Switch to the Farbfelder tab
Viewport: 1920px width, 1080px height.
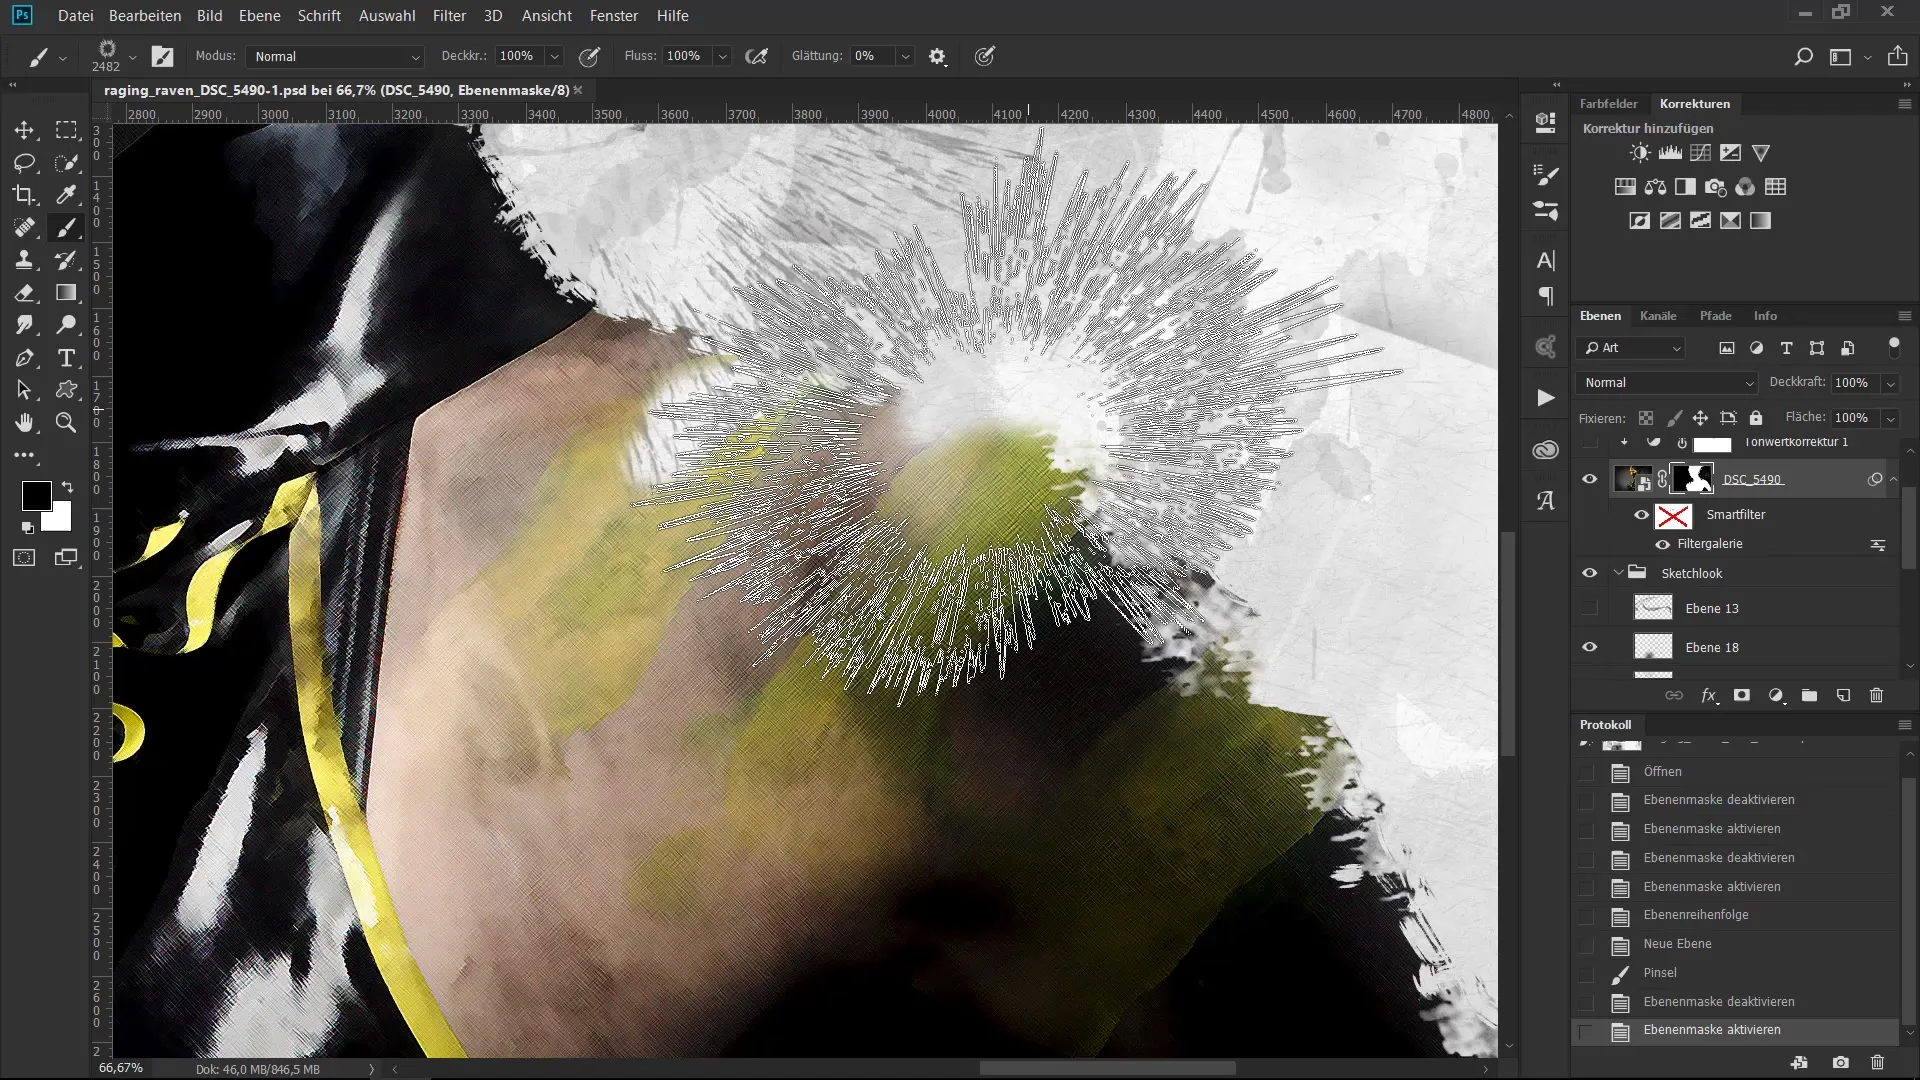(x=1608, y=104)
